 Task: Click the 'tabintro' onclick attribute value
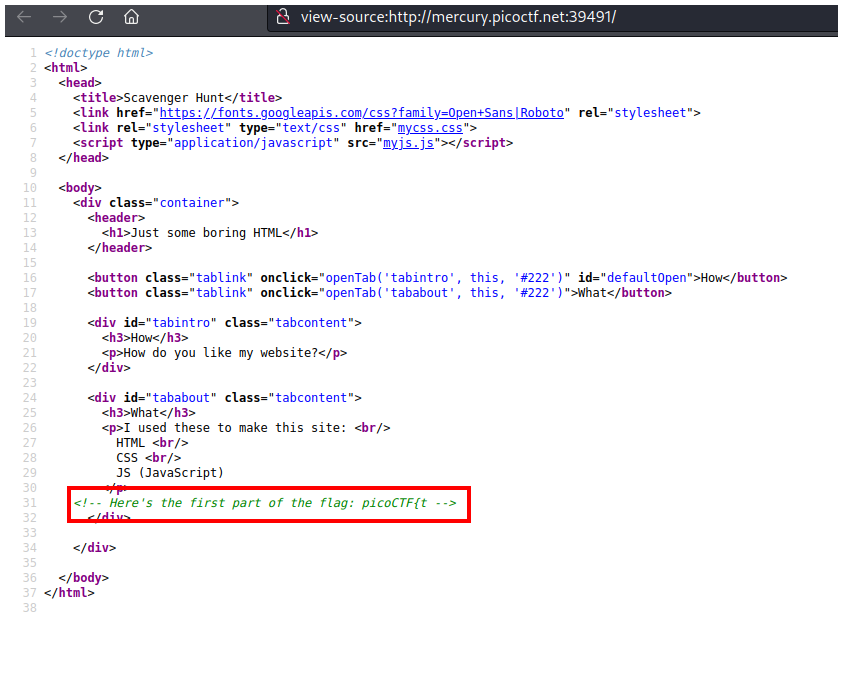445,278
